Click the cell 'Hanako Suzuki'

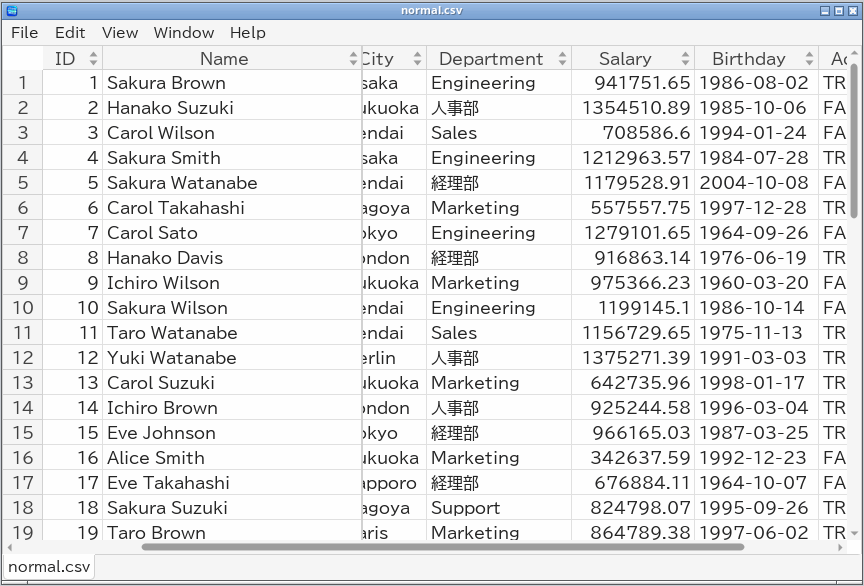(232, 107)
